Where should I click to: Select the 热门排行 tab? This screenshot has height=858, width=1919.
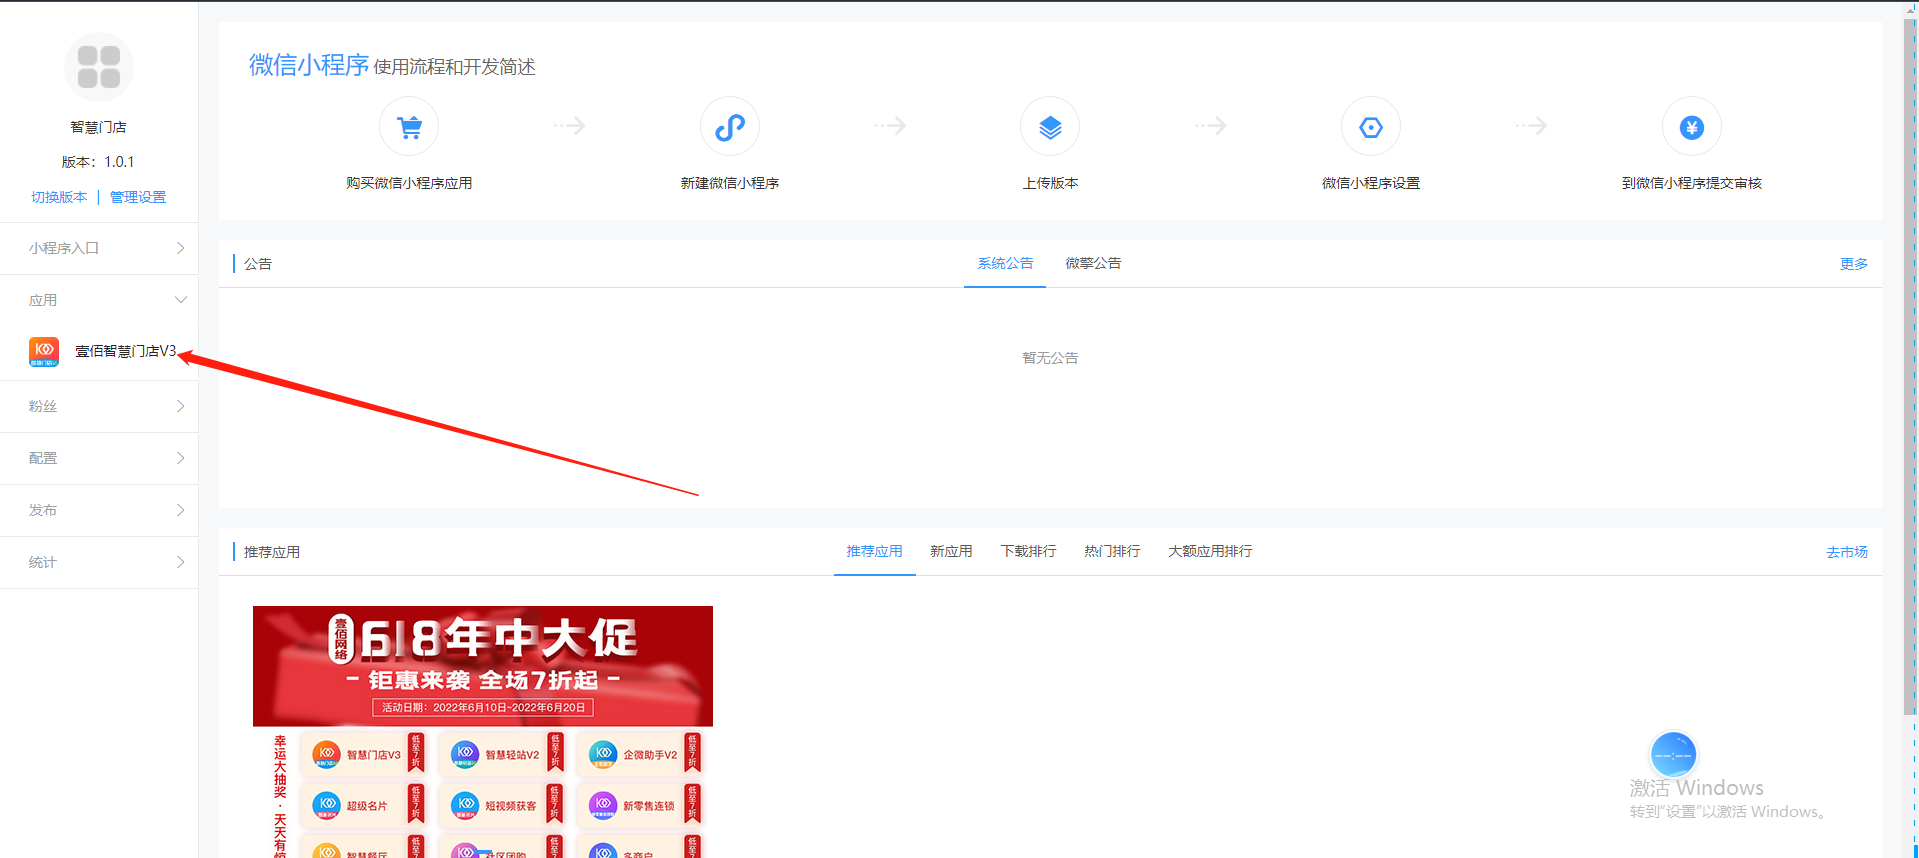pos(1112,551)
